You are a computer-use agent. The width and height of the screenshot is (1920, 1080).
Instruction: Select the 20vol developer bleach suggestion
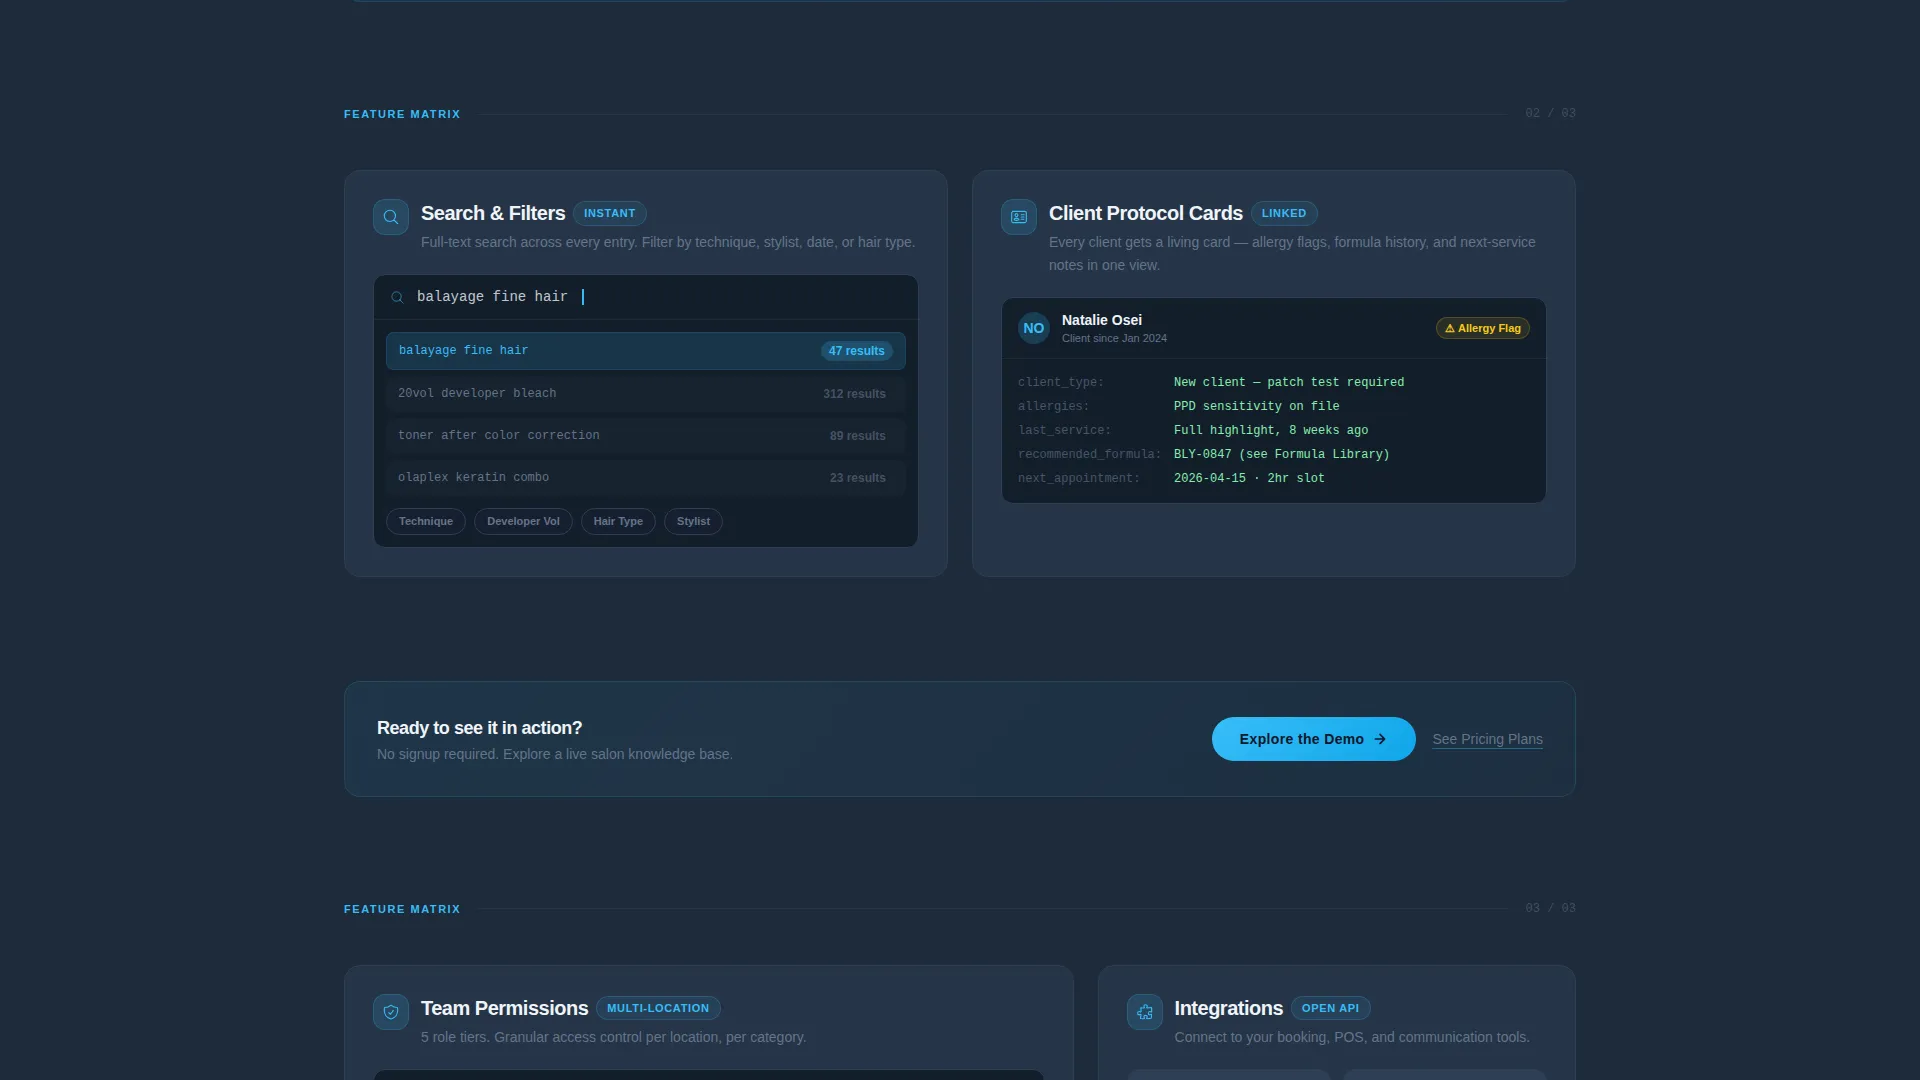click(646, 394)
